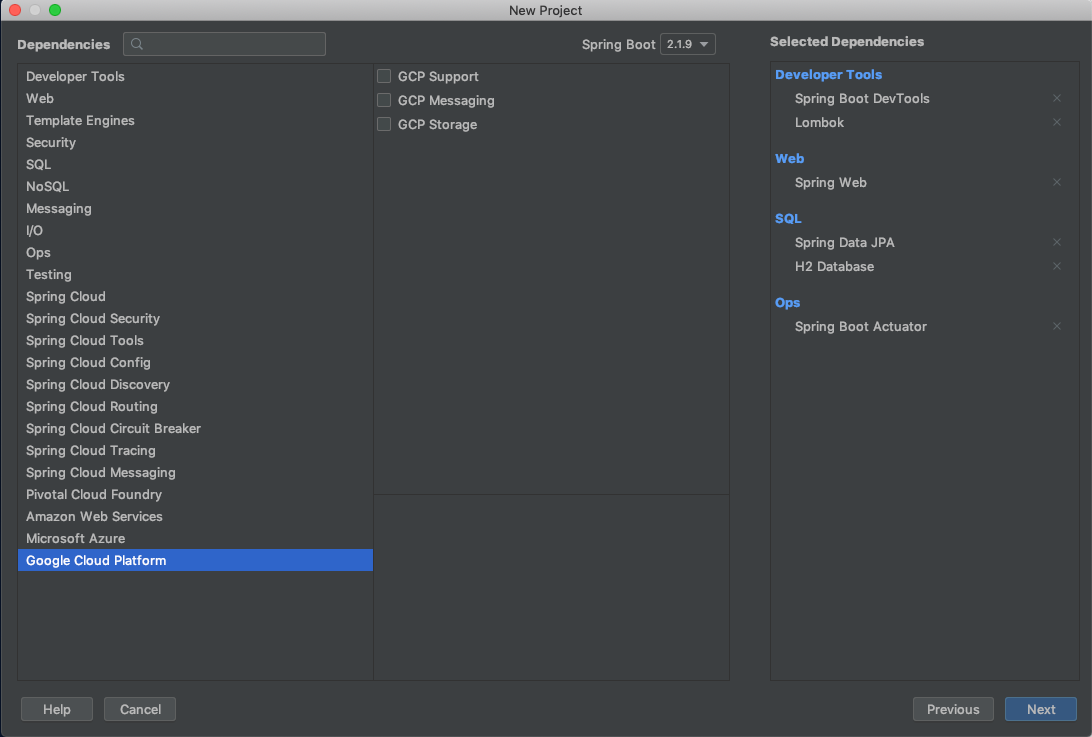The height and width of the screenshot is (737, 1092).
Task: Close the New Project window red button
Action: pos(15,10)
